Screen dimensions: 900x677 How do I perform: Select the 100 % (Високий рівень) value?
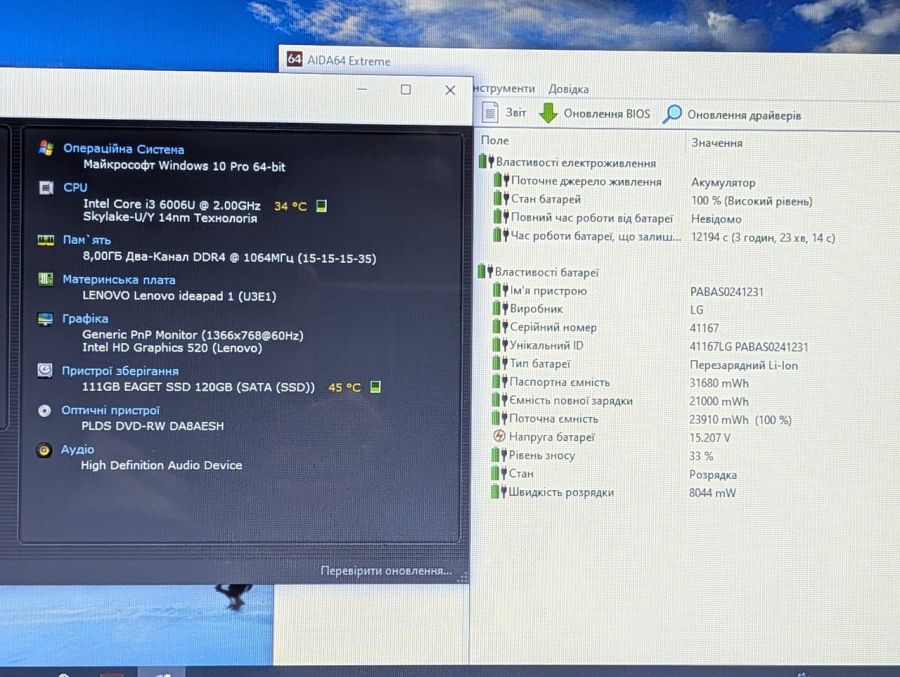tap(751, 201)
